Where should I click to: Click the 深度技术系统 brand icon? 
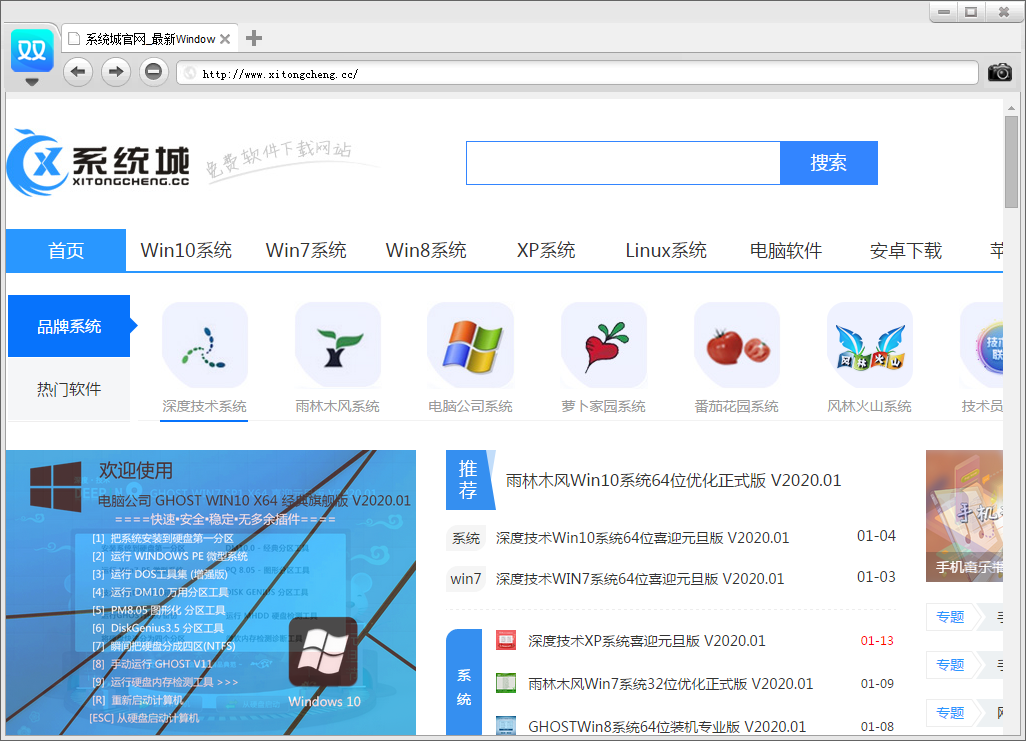point(205,345)
